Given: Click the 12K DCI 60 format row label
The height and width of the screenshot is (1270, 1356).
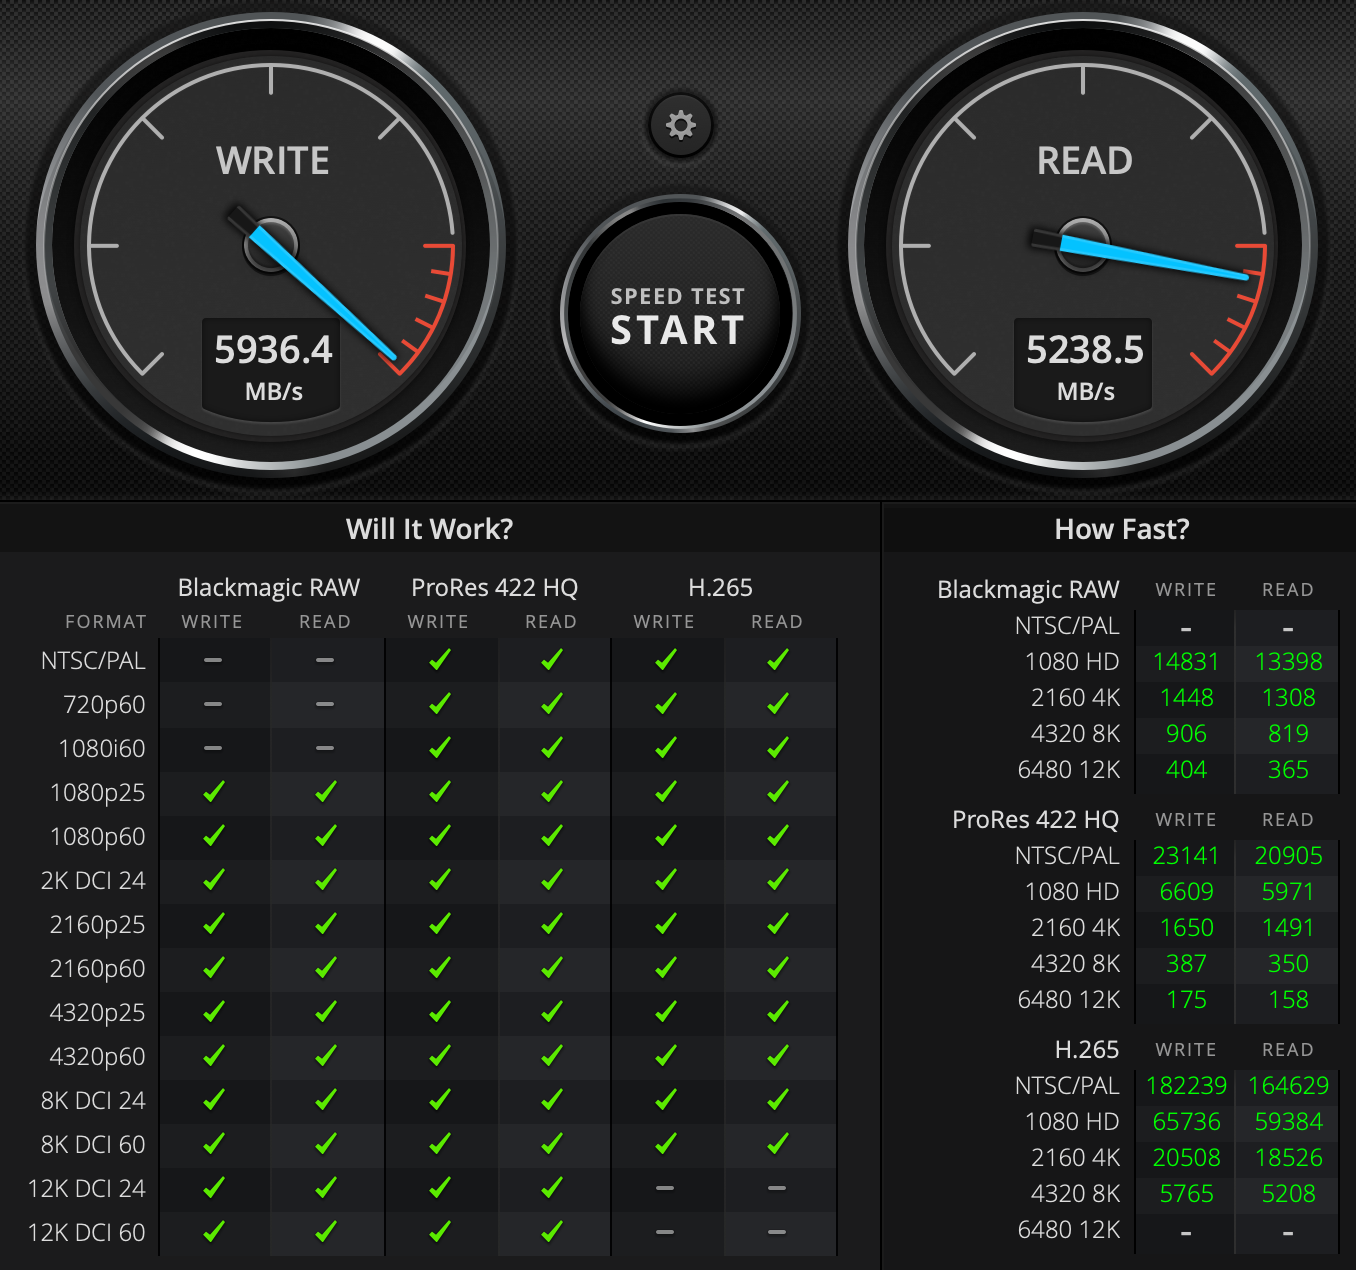Looking at the screenshot, I should 87,1233.
